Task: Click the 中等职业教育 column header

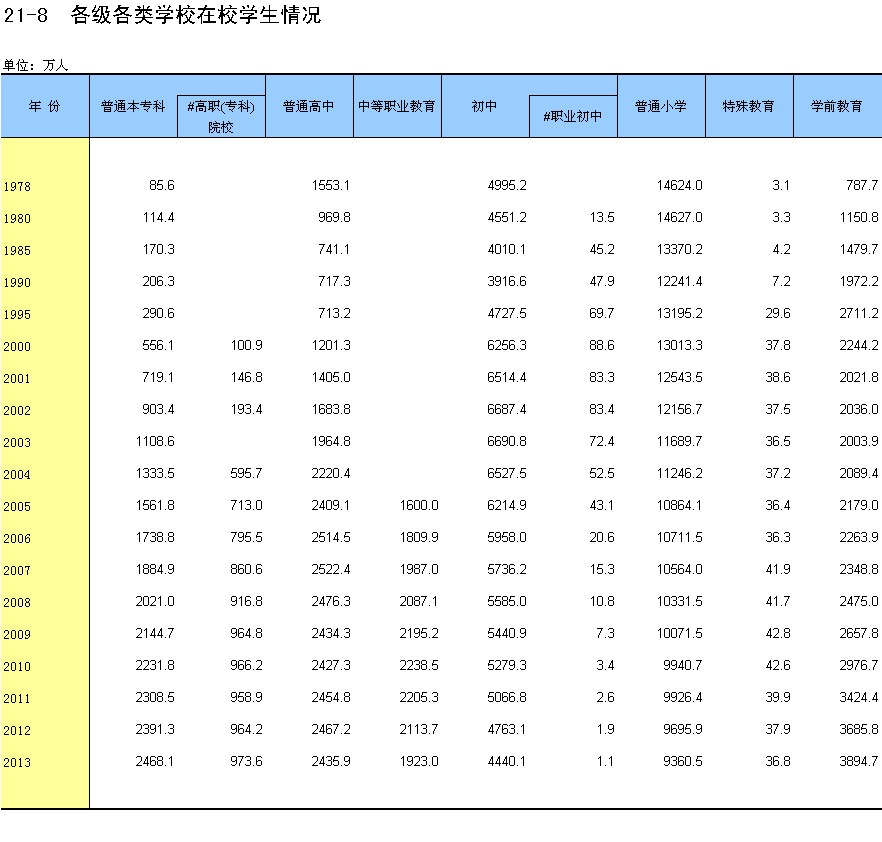Action: point(397,106)
